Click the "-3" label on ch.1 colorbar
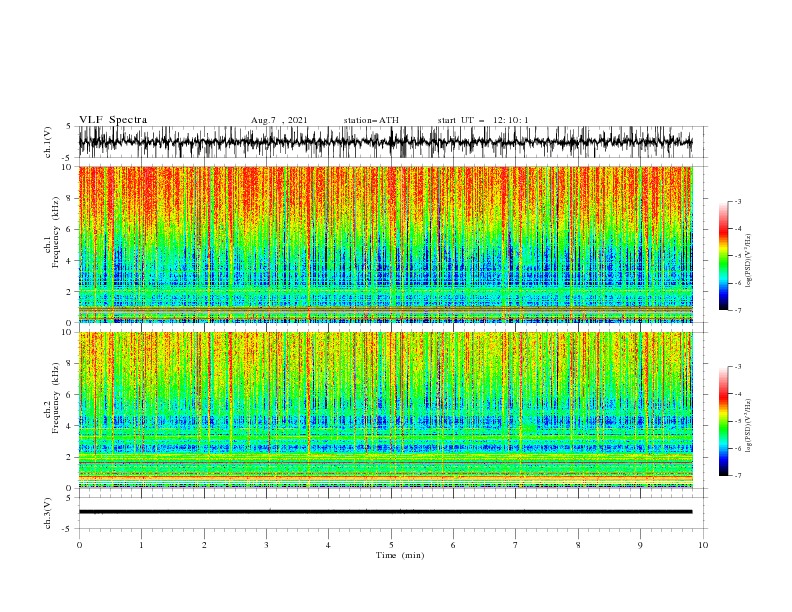Image resolution: width=792 pixels, height=612 pixels. tap(737, 201)
